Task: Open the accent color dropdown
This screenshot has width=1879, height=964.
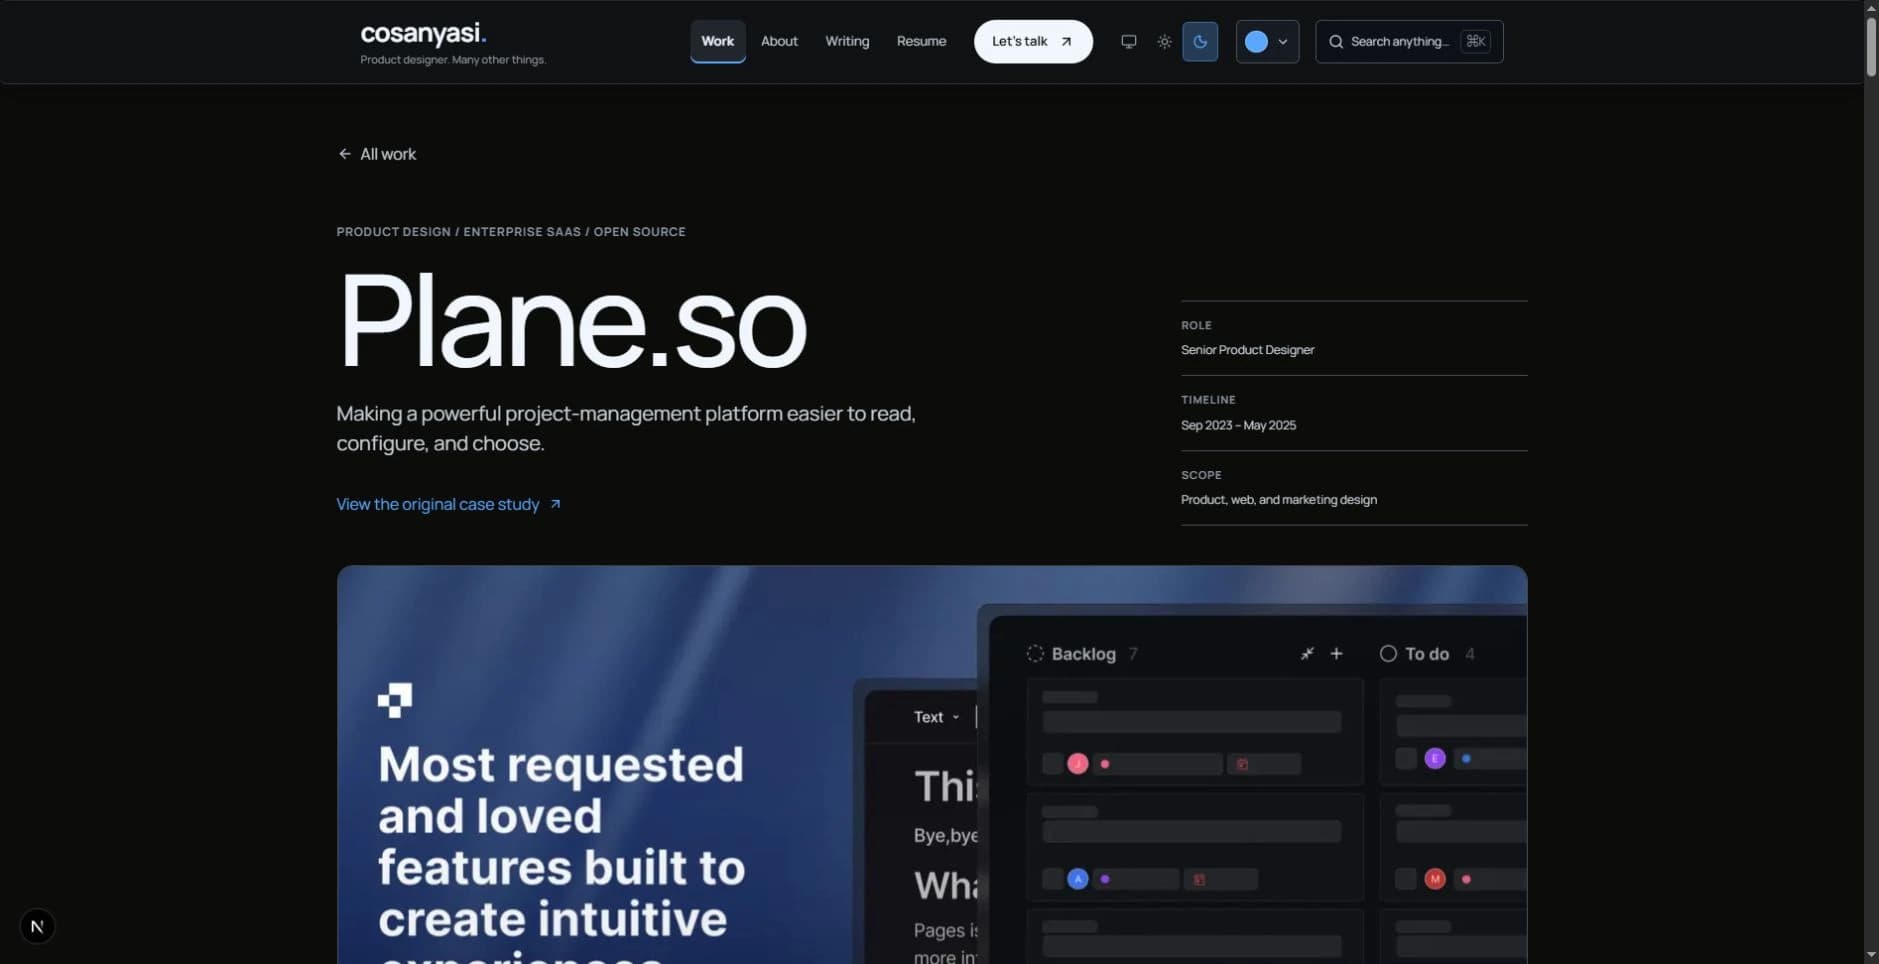Action: pos(1267,42)
